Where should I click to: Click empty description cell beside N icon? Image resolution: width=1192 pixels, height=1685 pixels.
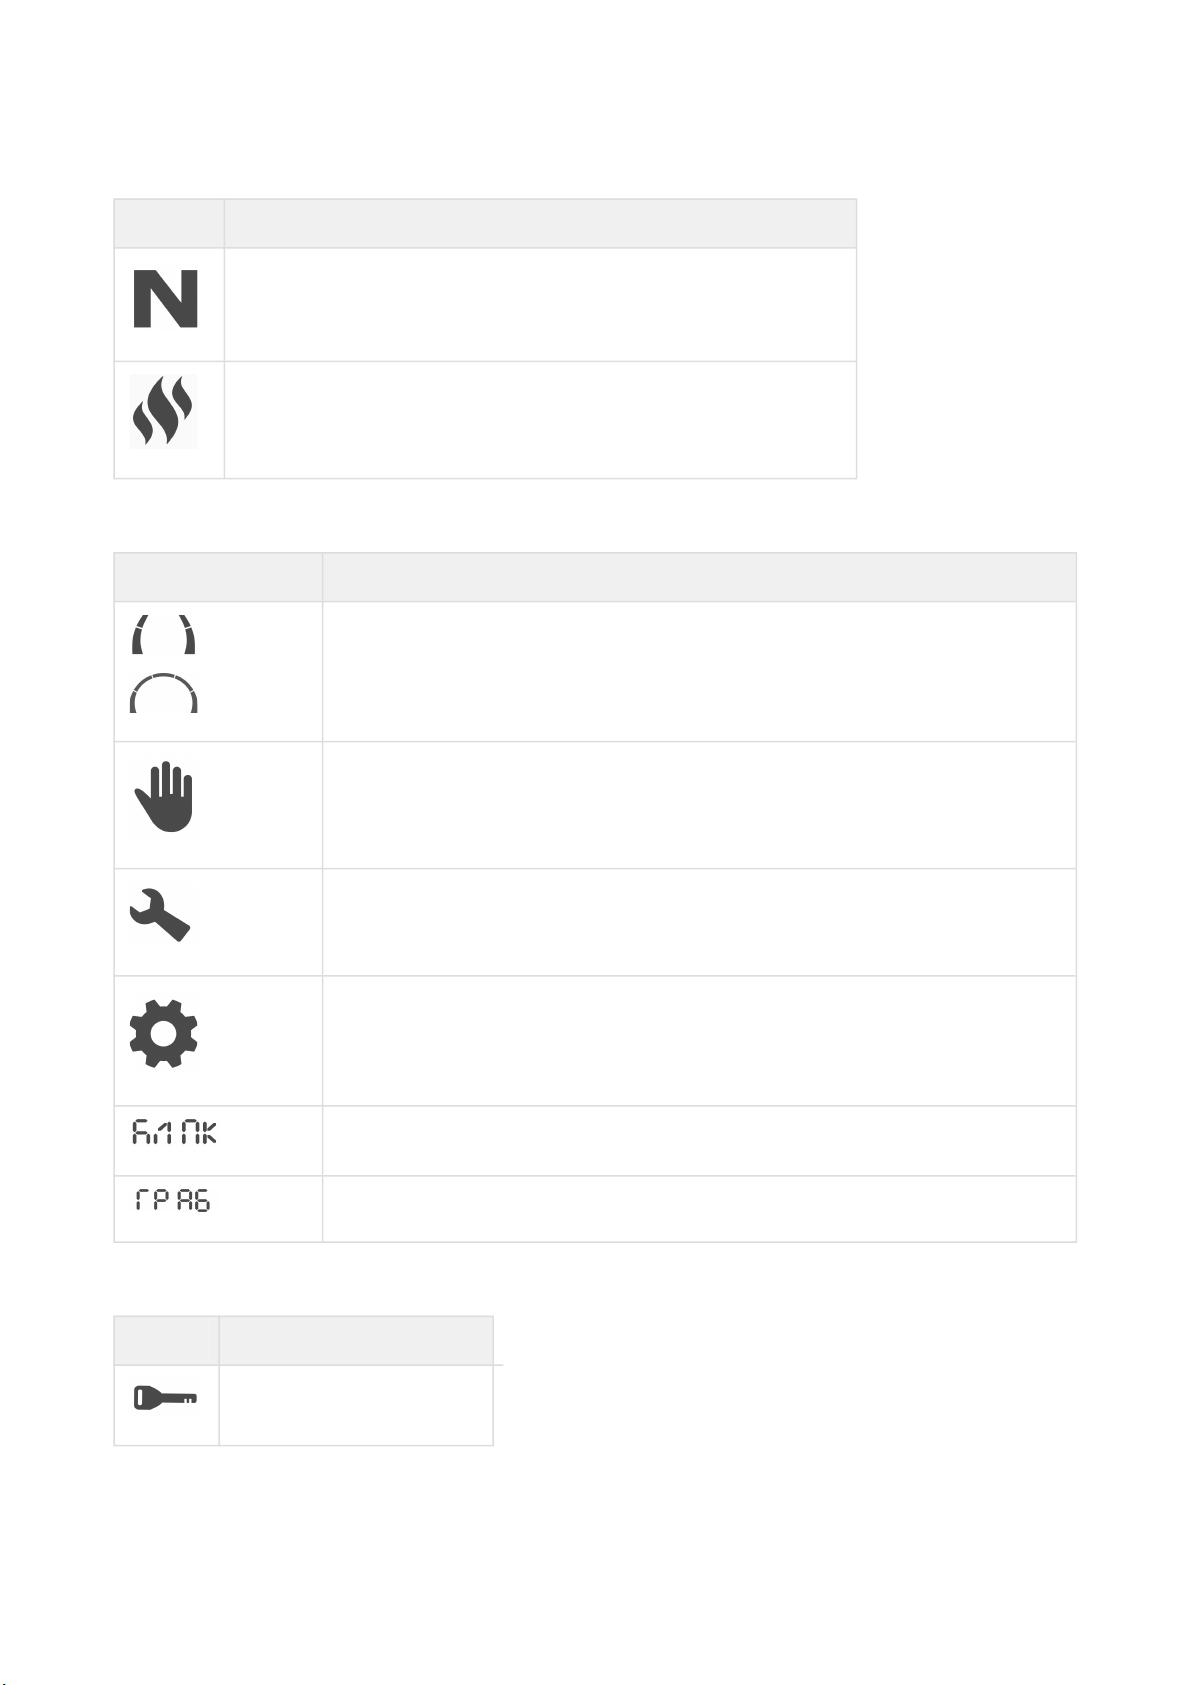(540, 305)
